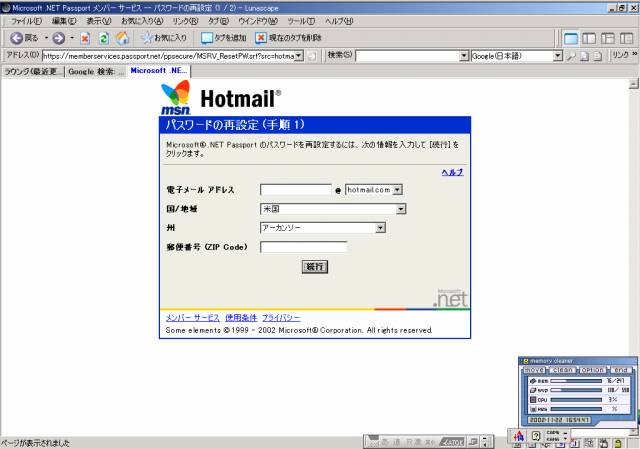The height and width of the screenshot is (449, 640).
Task: Click the Continue (続行) button
Action: [315, 267]
